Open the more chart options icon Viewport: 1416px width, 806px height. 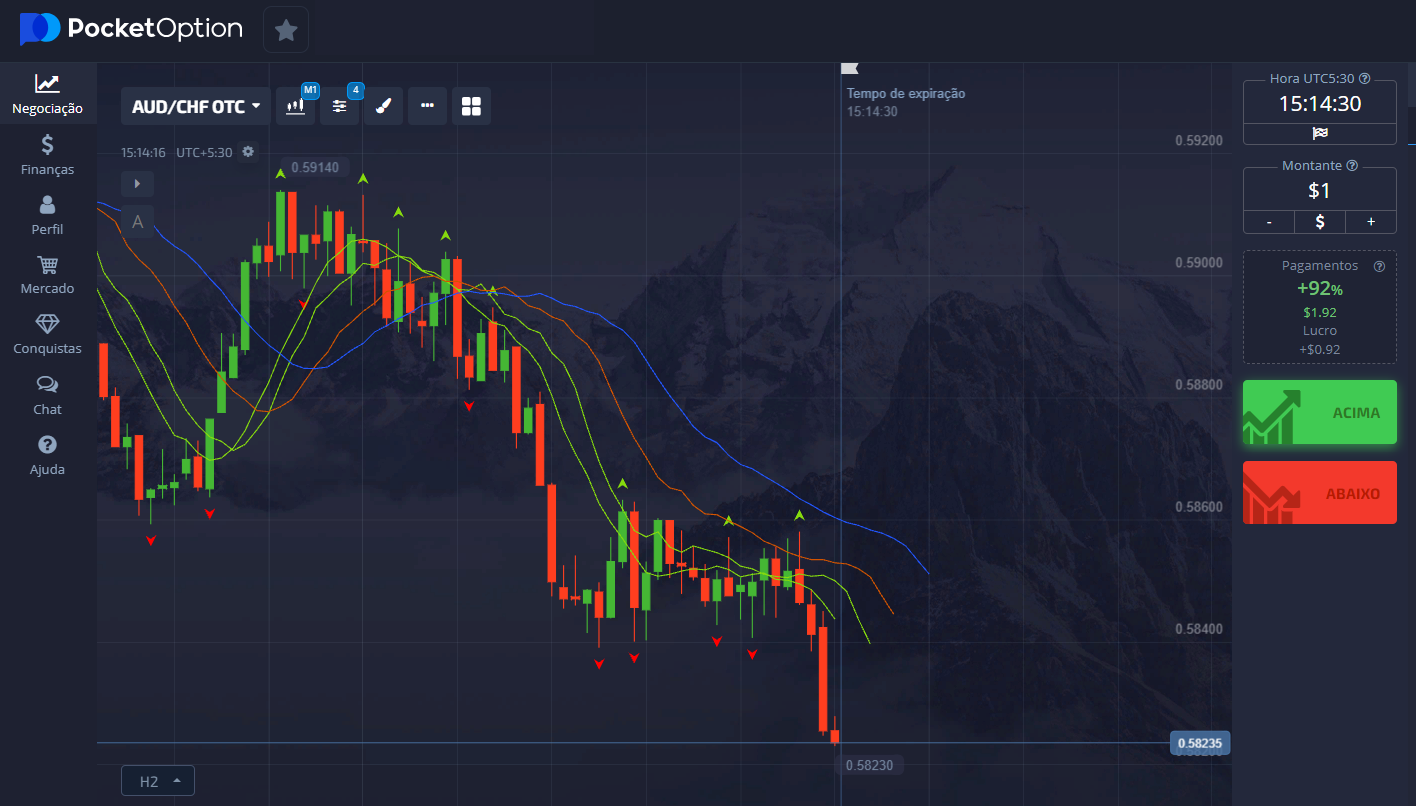click(427, 105)
